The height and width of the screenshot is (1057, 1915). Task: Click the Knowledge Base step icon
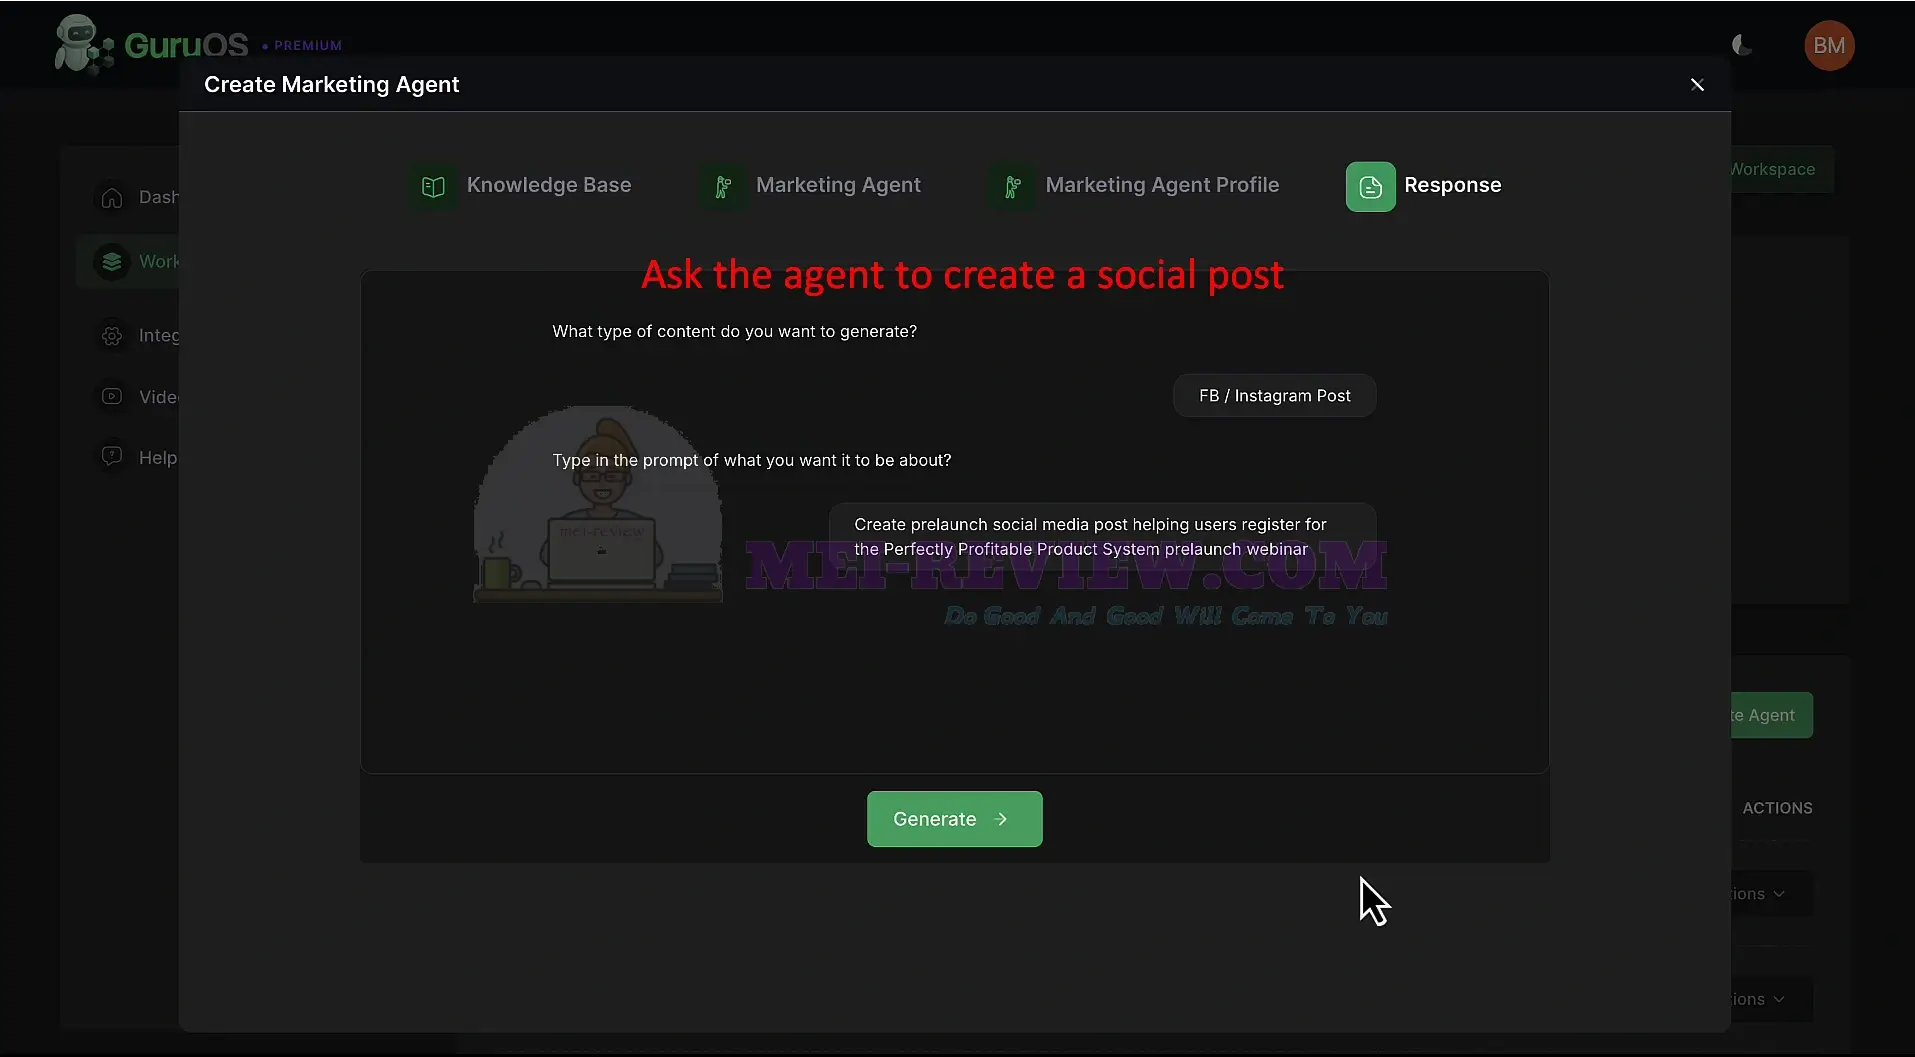pyautogui.click(x=433, y=187)
